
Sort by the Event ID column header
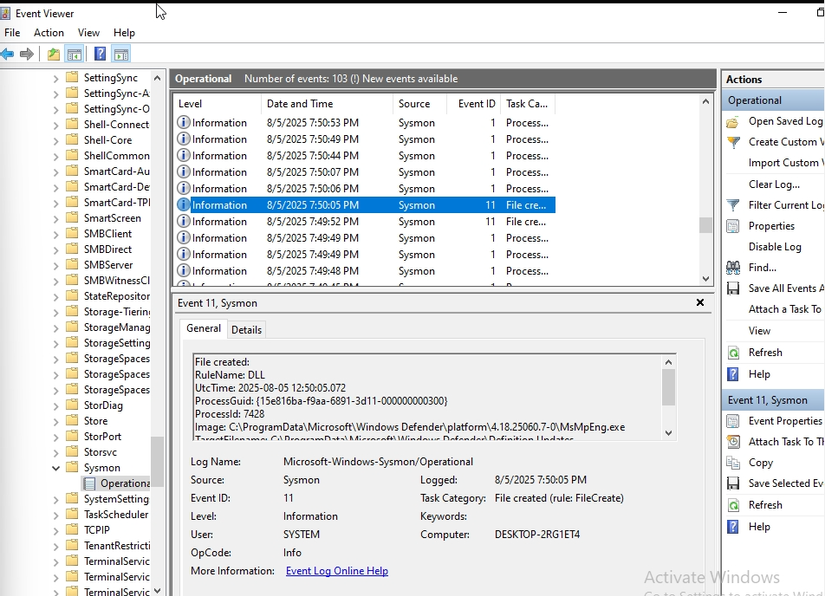[473, 104]
